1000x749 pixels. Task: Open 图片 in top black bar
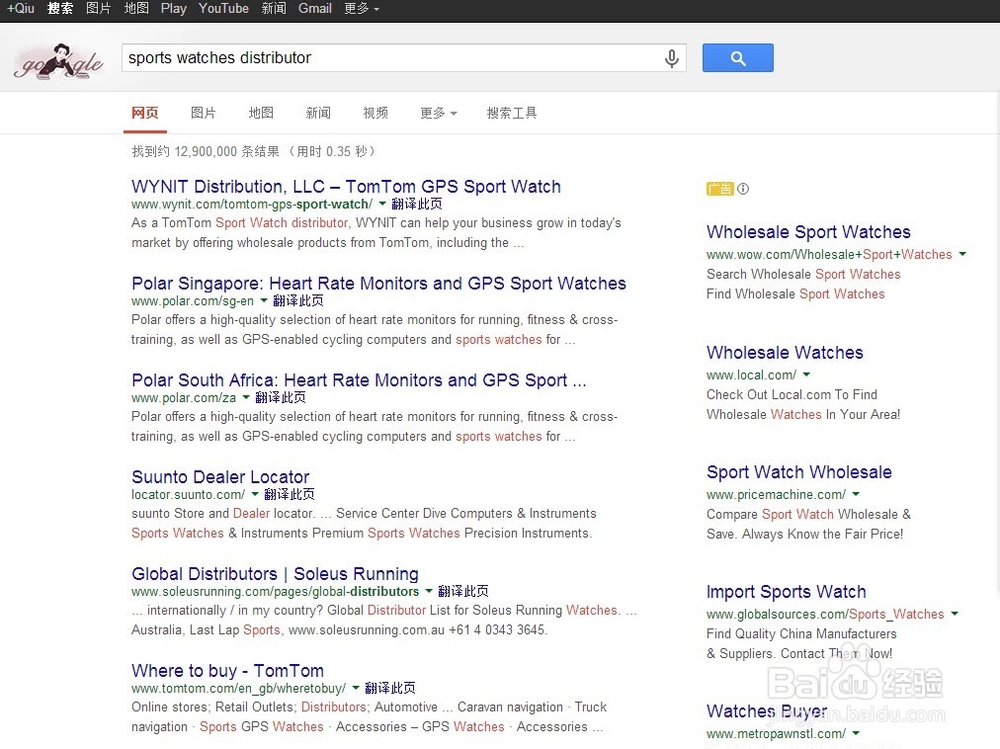[x=98, y=8]
